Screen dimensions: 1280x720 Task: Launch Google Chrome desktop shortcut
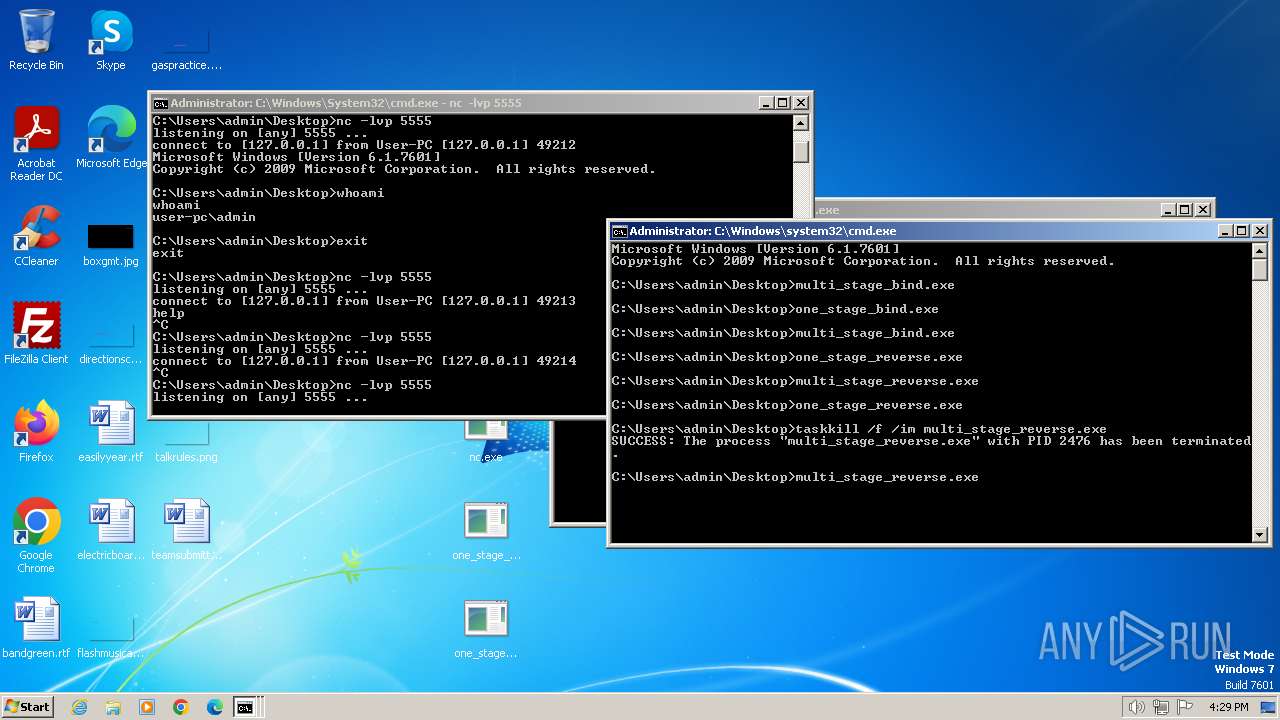pyautogui.click(x=36, y=535)
